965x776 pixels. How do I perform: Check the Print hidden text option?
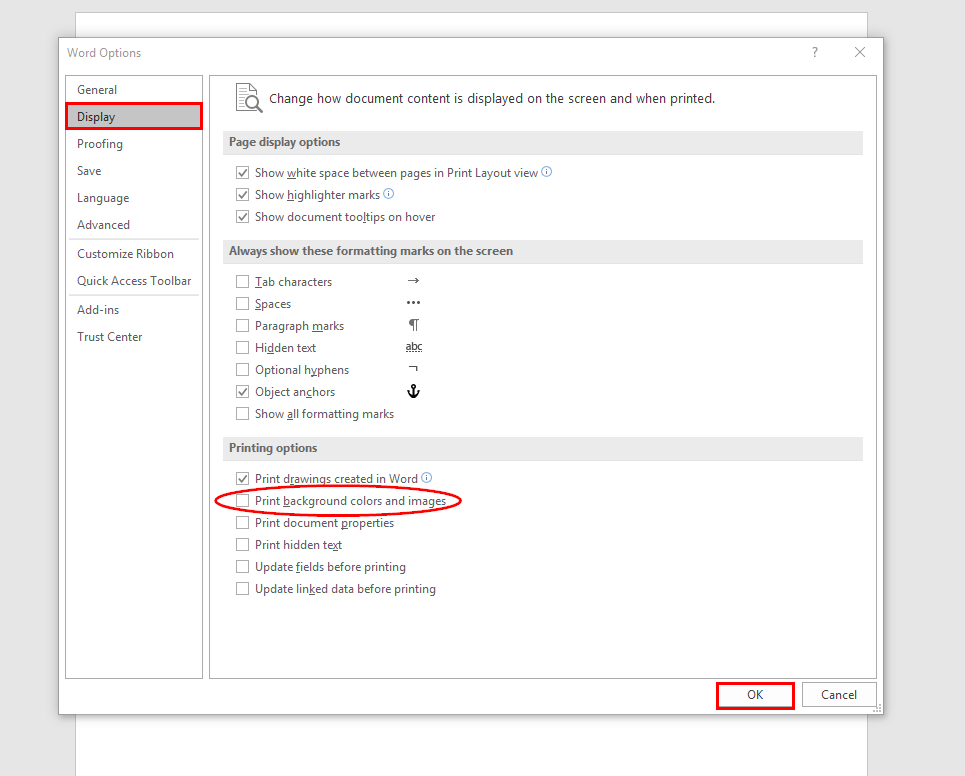pos(242,544)
